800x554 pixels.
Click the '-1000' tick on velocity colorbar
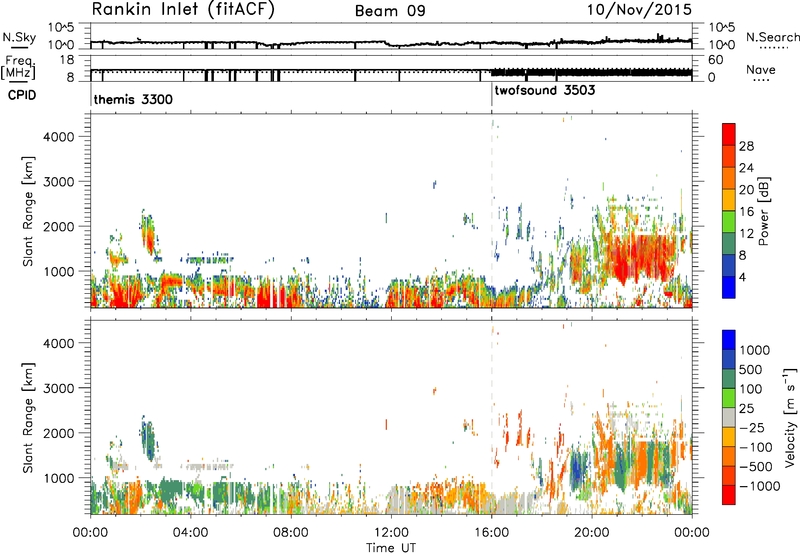[759, 486]
